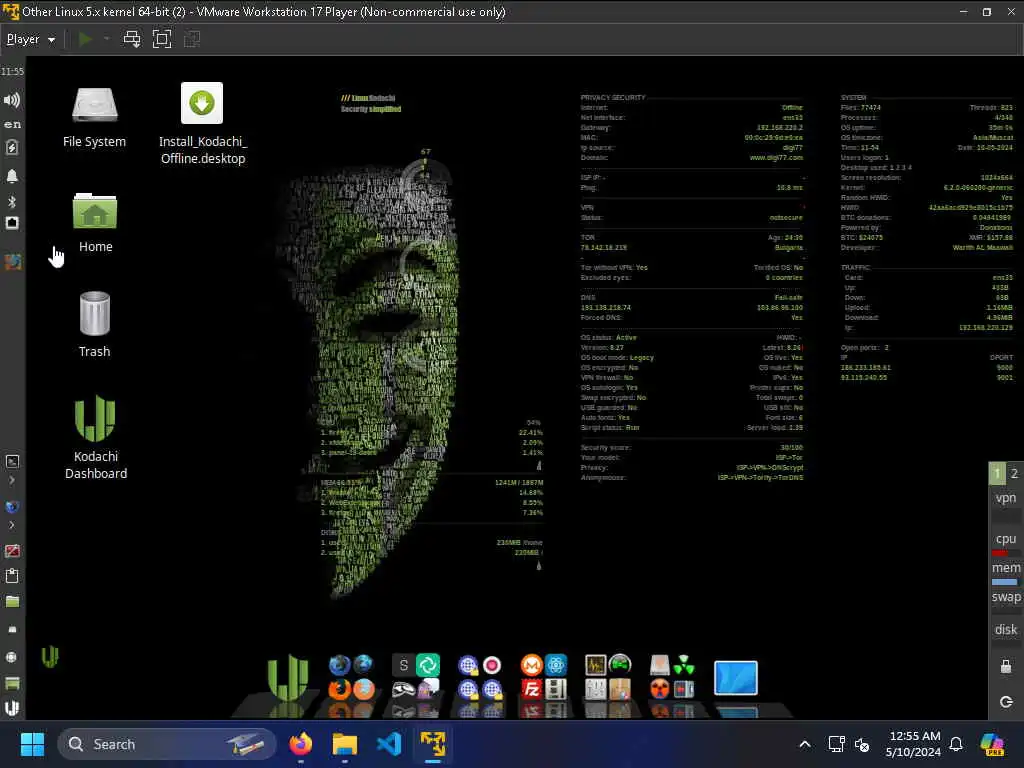The height and width of the screenshot is (768, 1024).
Task: Click the mem monitor on right panel
Action: point(1006,573)
